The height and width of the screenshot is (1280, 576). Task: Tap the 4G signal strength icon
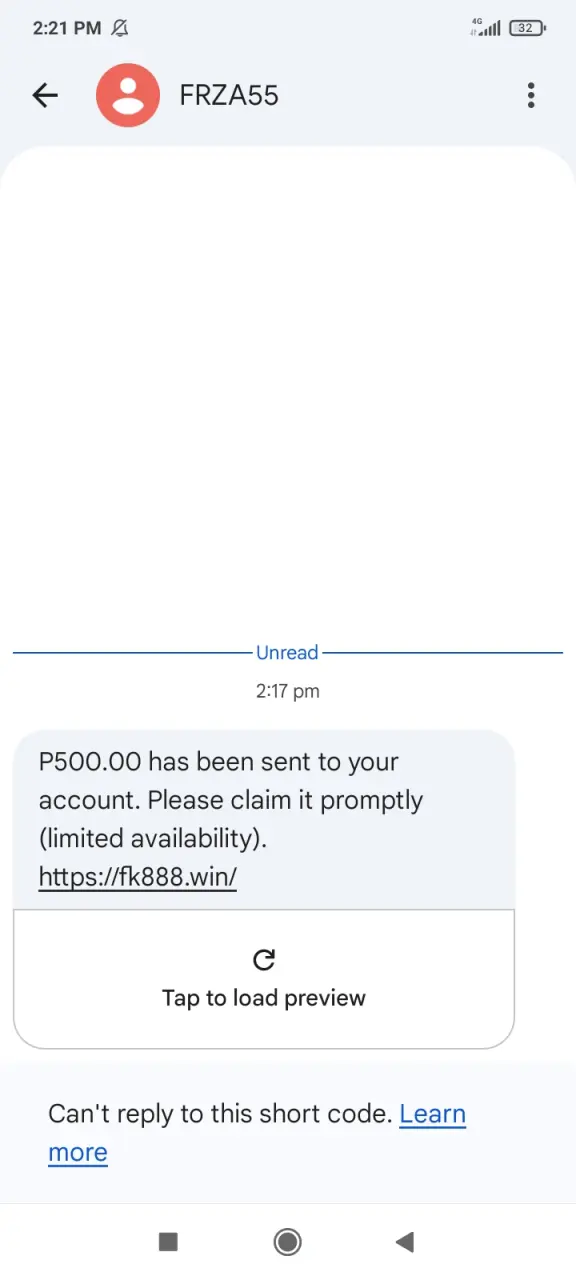[x=485, y=28]
